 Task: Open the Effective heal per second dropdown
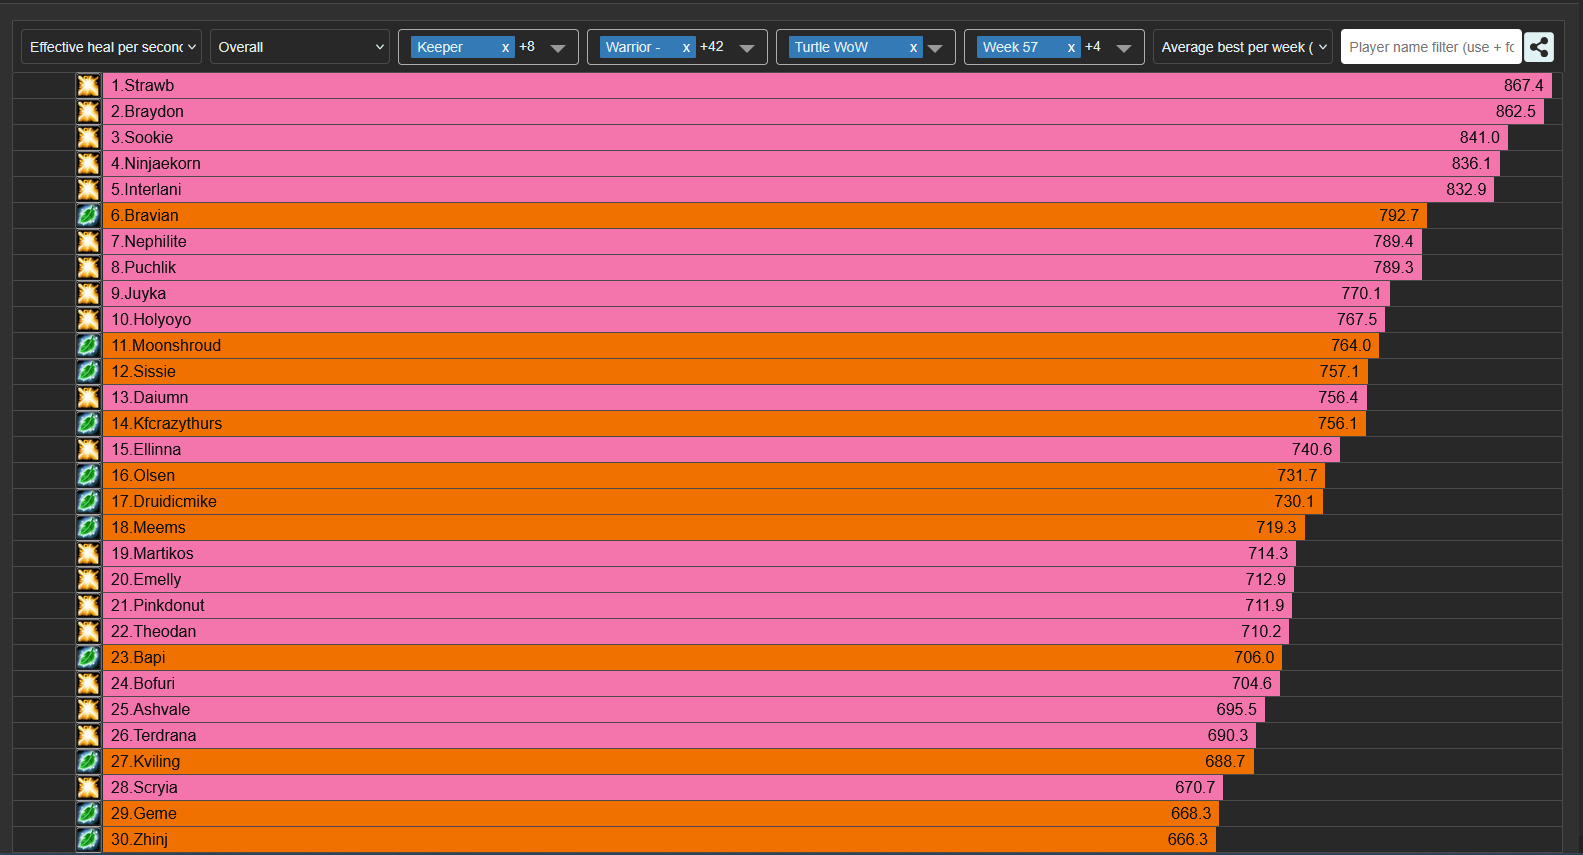pos(111,47)
